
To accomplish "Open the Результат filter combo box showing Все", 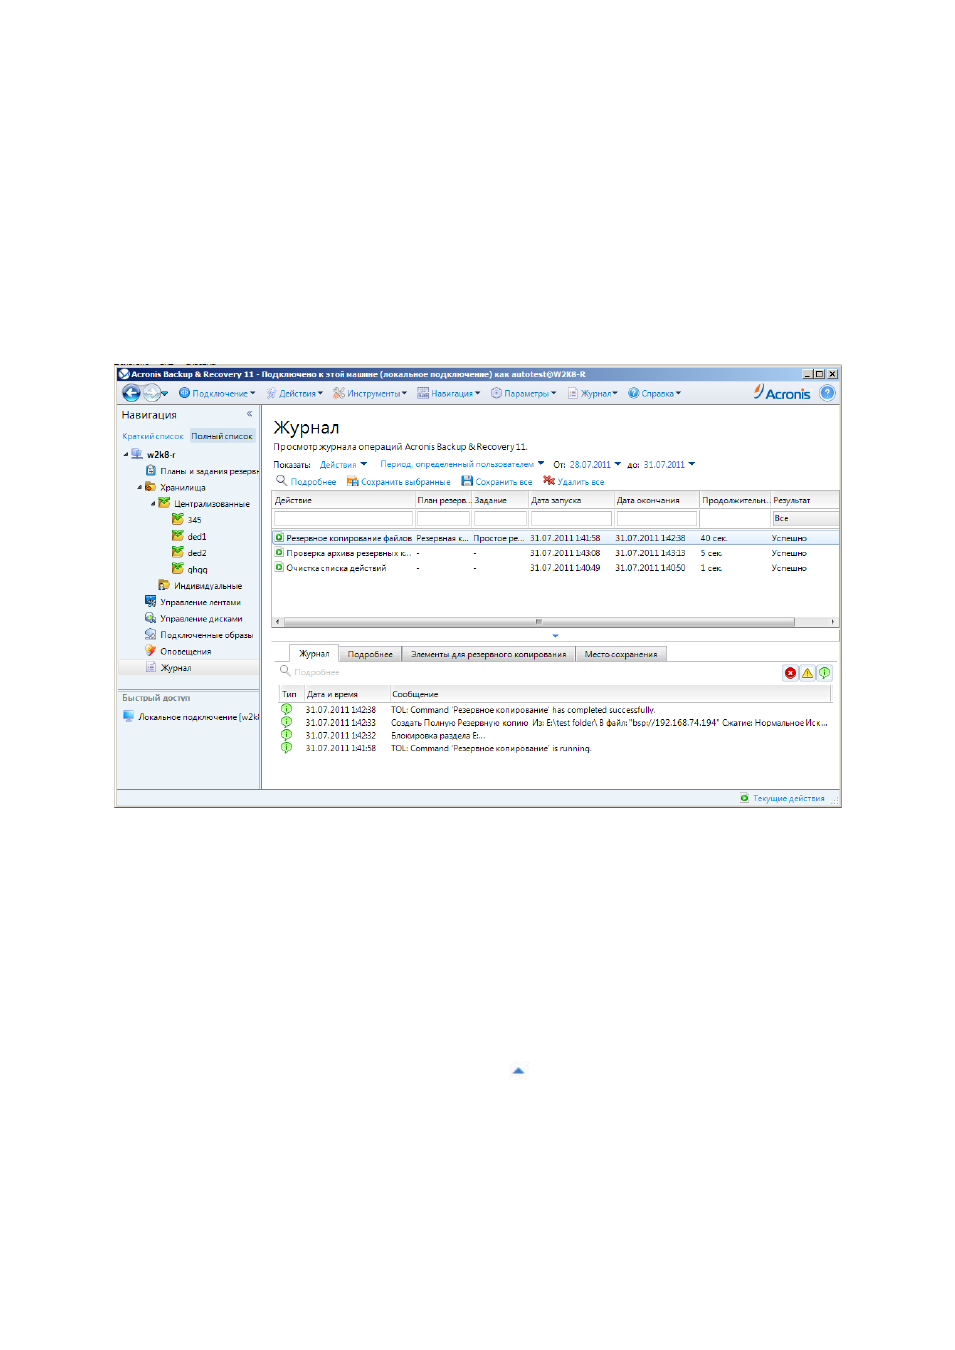I will click(x=805, y=518).
